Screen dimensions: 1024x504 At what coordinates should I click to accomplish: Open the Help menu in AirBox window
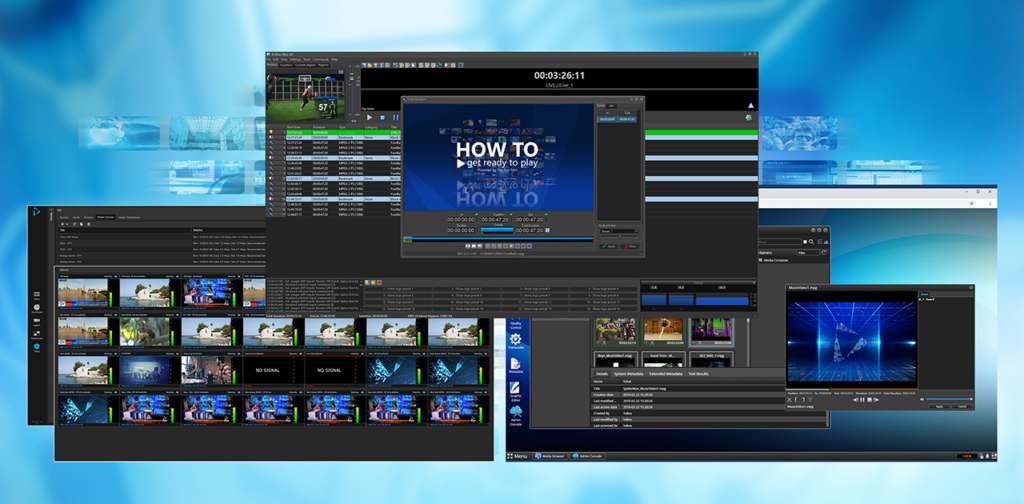334,59
